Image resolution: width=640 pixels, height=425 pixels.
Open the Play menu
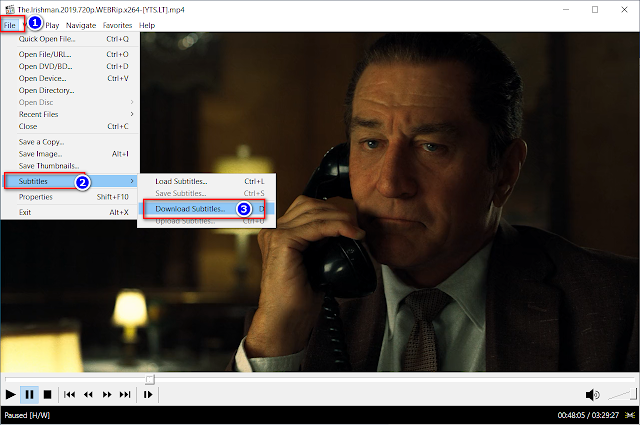click(x=52, y=25)
